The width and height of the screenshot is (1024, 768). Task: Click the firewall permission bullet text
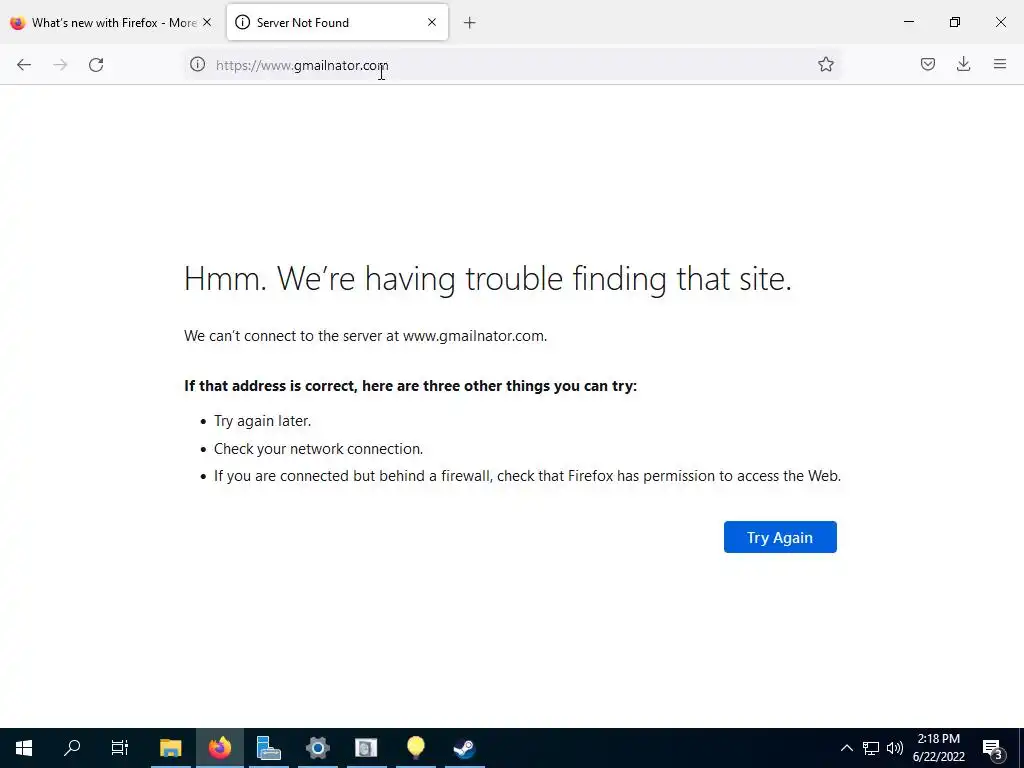tap(527, 476)
